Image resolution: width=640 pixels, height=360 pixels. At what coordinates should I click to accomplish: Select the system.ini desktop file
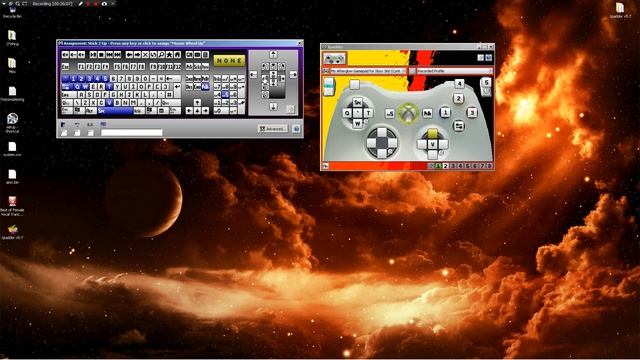[x=12, y=149]
